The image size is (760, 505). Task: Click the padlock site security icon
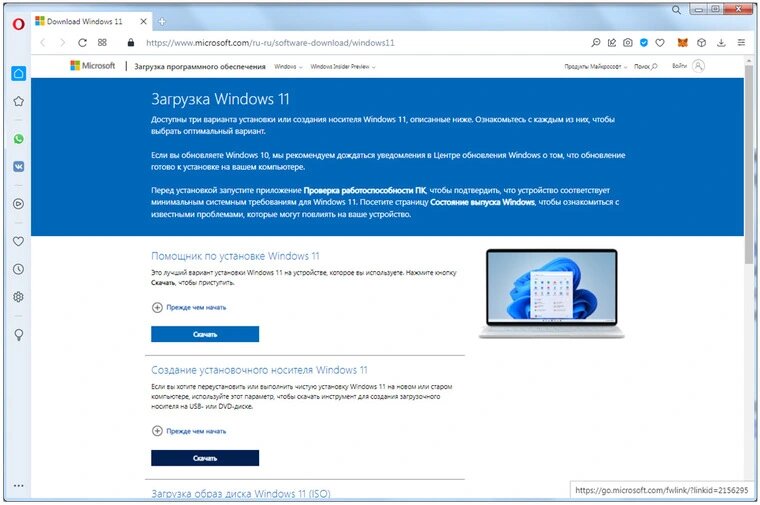pyautogui.click(x=130, y=43)
